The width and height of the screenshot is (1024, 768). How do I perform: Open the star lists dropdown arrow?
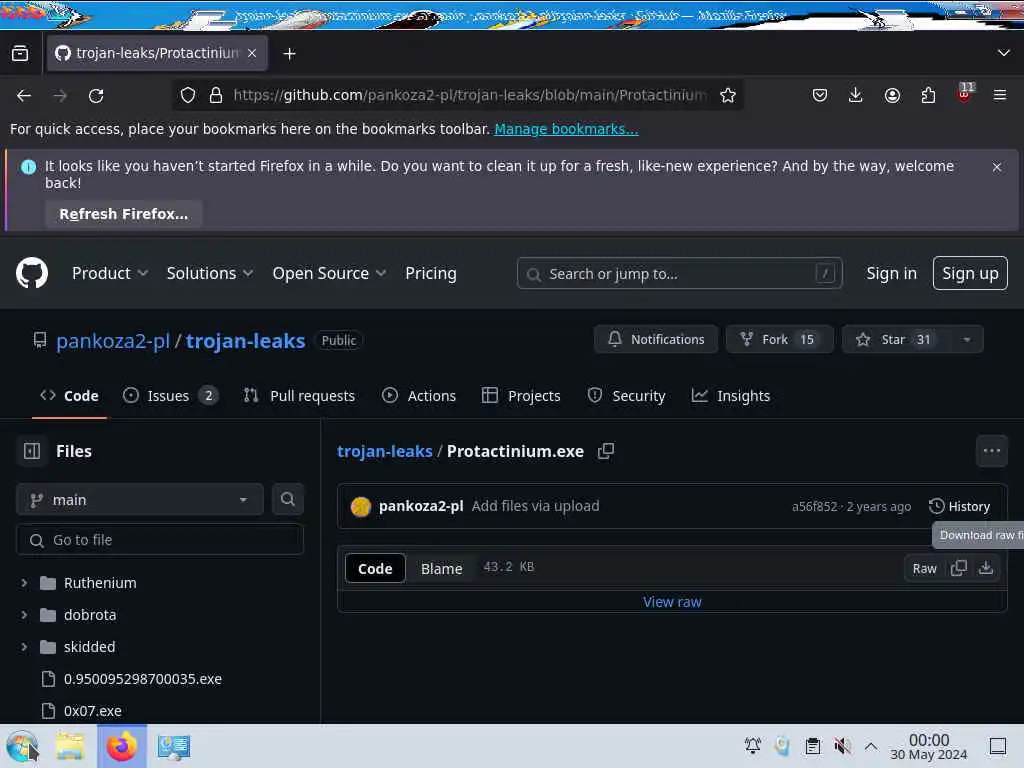967,340
